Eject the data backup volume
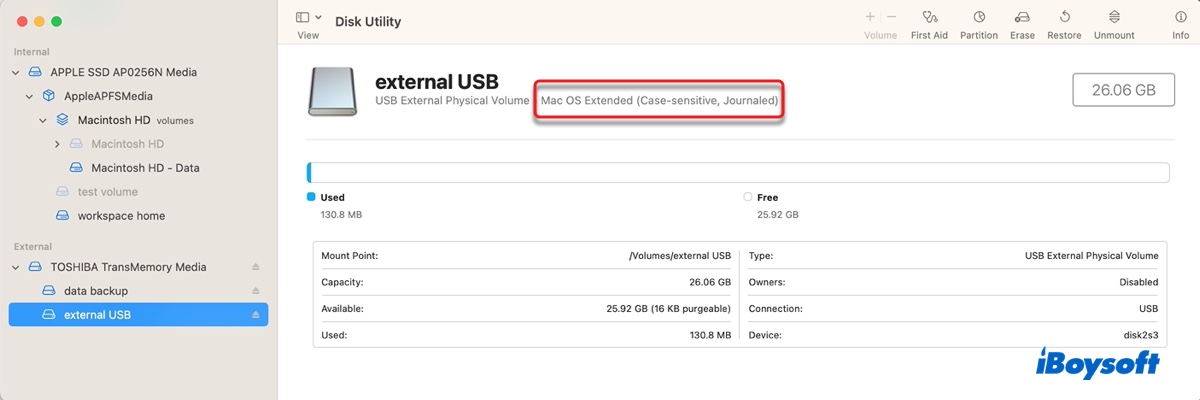The width and height of the screenshot is (1200, 400). coord(255,291)
